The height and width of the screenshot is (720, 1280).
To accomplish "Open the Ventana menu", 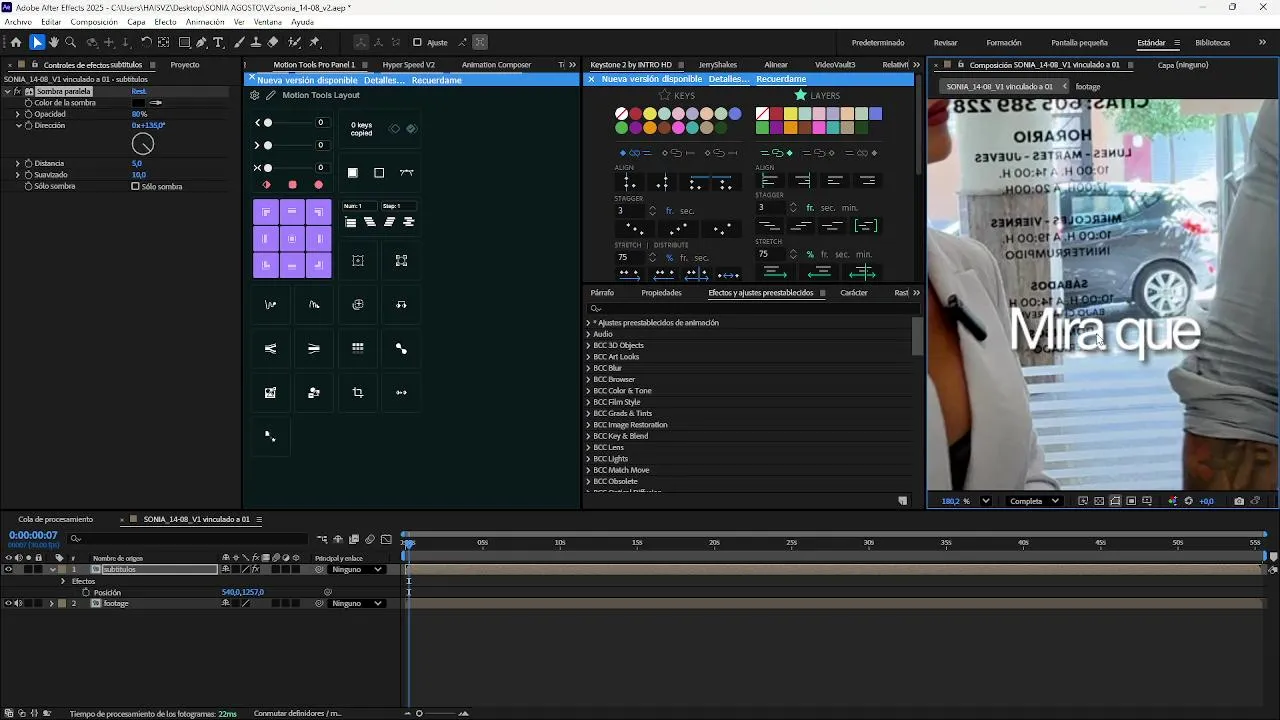I will [267, 21].
